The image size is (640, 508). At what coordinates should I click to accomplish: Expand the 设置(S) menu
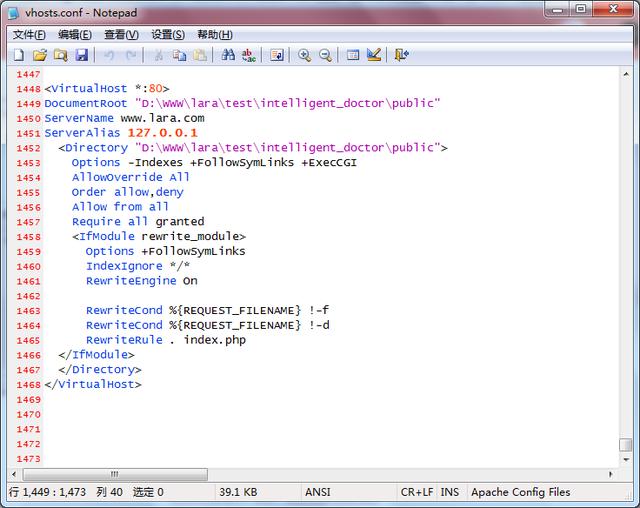click(x=168, y=34)
